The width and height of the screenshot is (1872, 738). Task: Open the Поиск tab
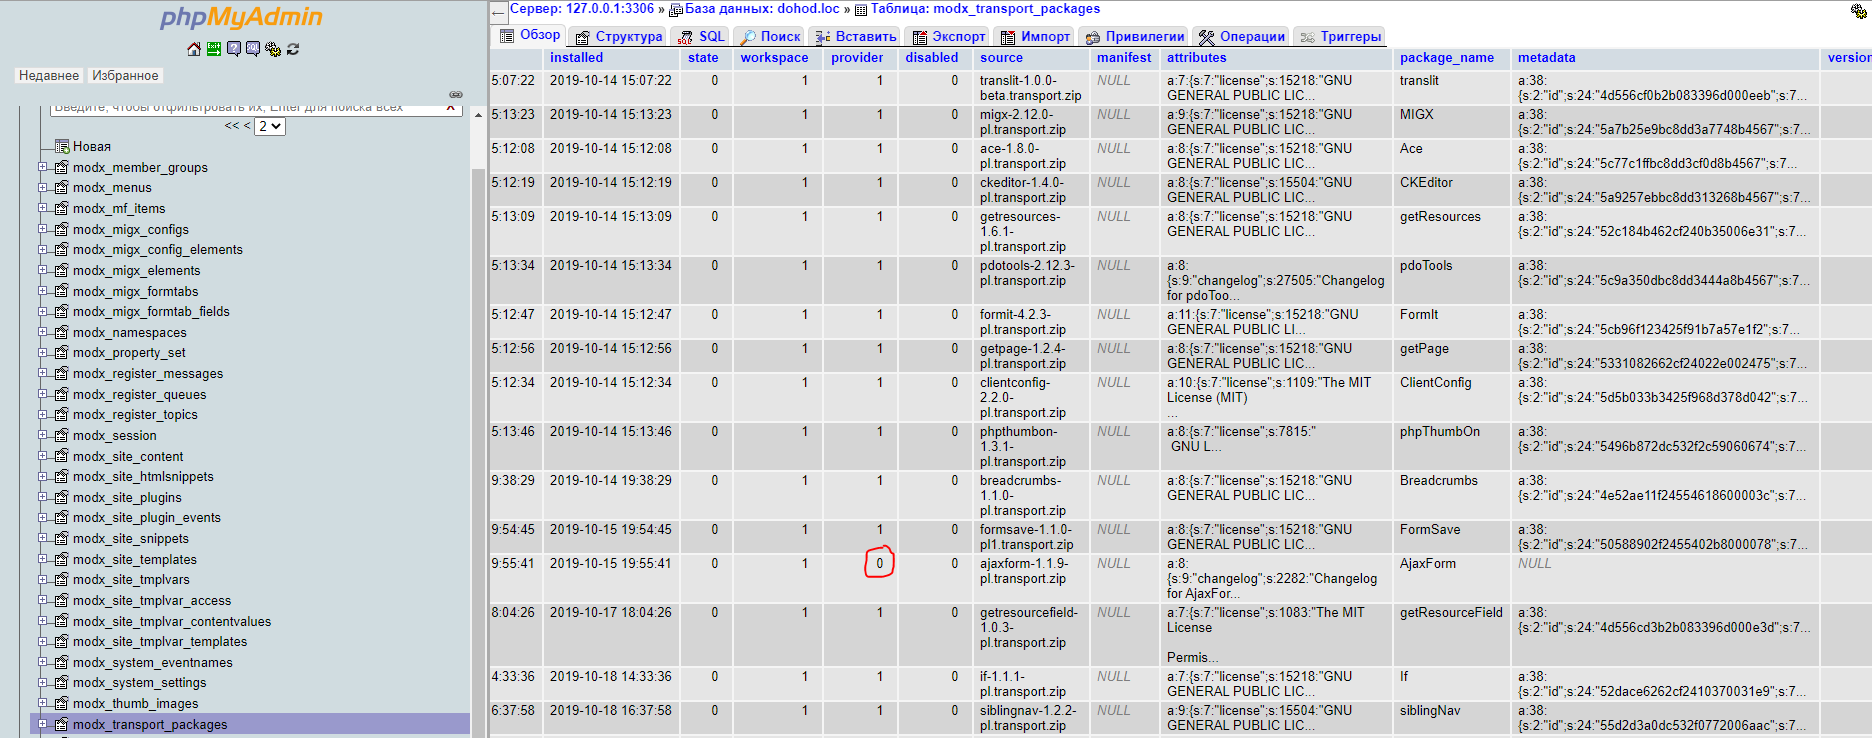[770, 36]
